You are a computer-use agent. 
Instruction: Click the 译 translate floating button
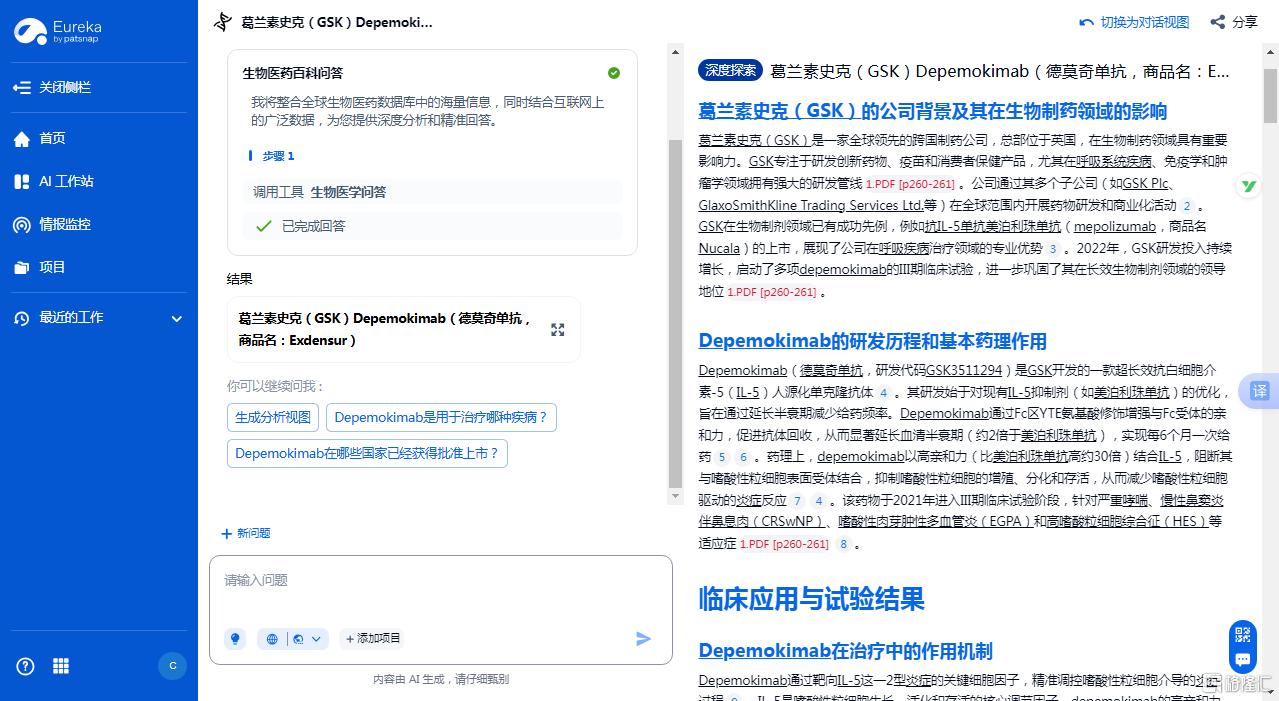point(1260,391)
